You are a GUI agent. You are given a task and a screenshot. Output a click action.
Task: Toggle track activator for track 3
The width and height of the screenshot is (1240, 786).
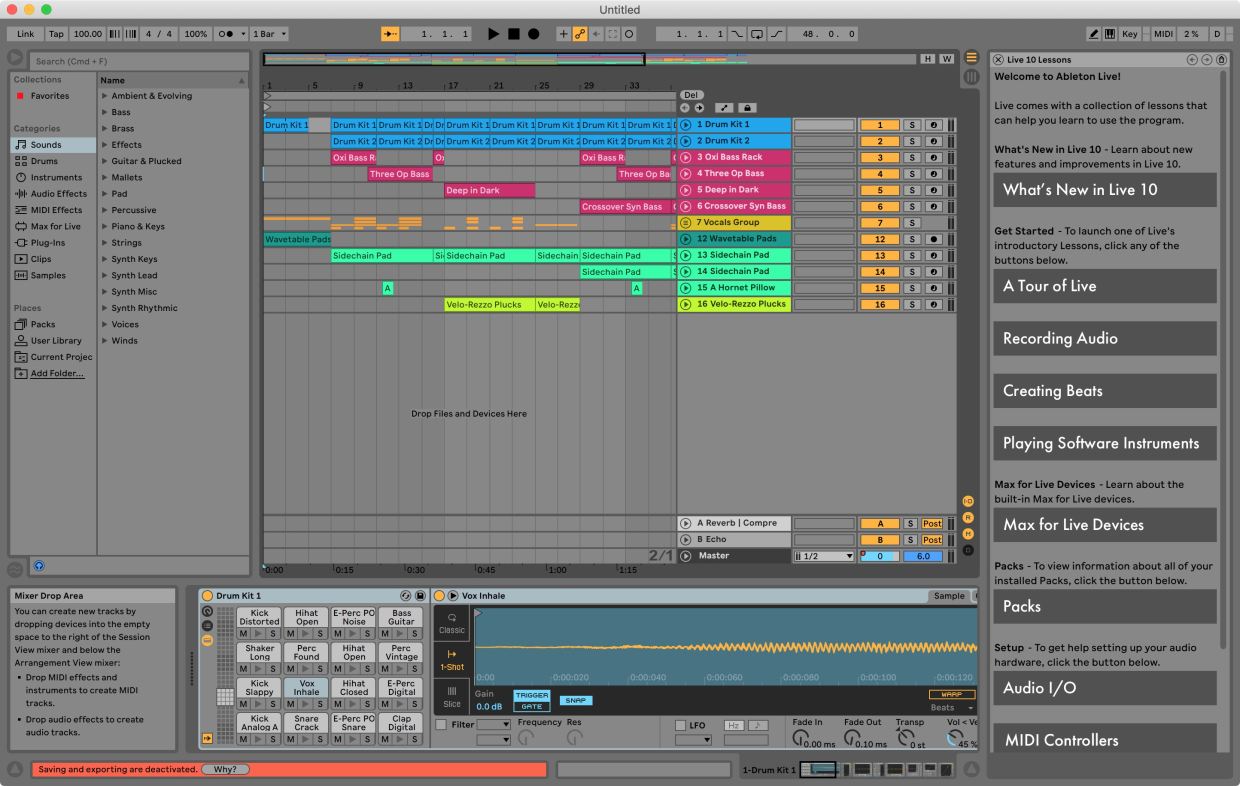coord(880,158)
